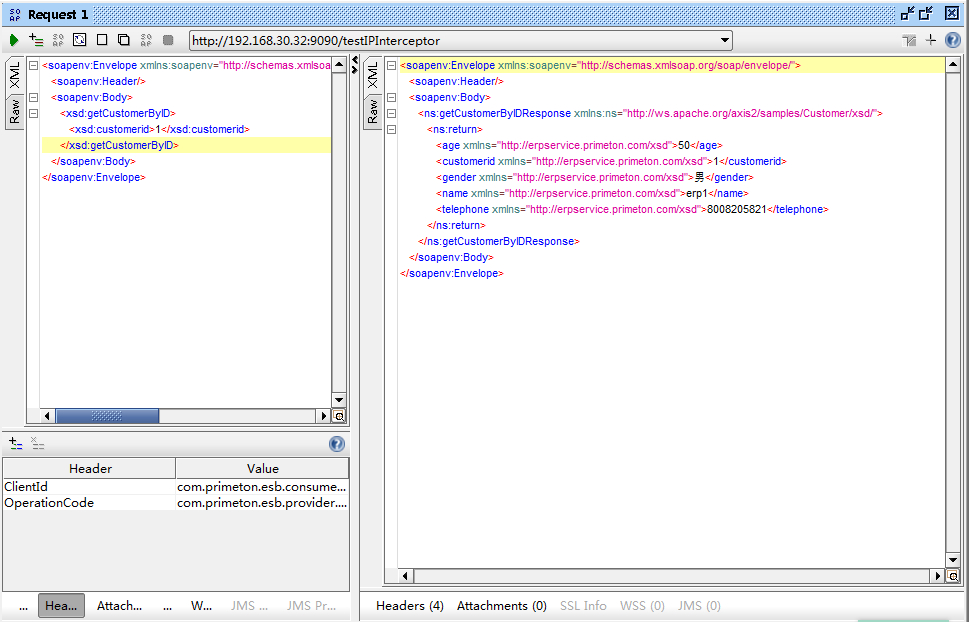969x622 pixels.
Task: Click the plus icon beside help
Action: [x=931, y=40]
